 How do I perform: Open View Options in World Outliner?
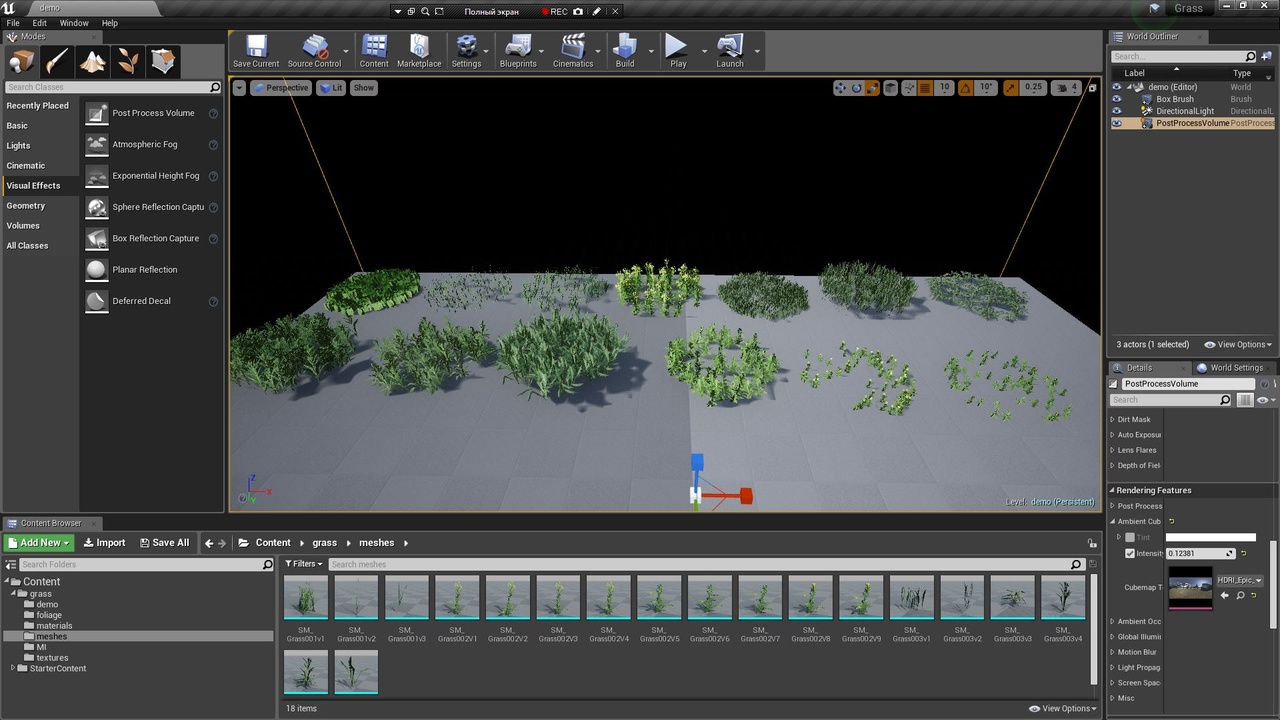click(1238, 345)
